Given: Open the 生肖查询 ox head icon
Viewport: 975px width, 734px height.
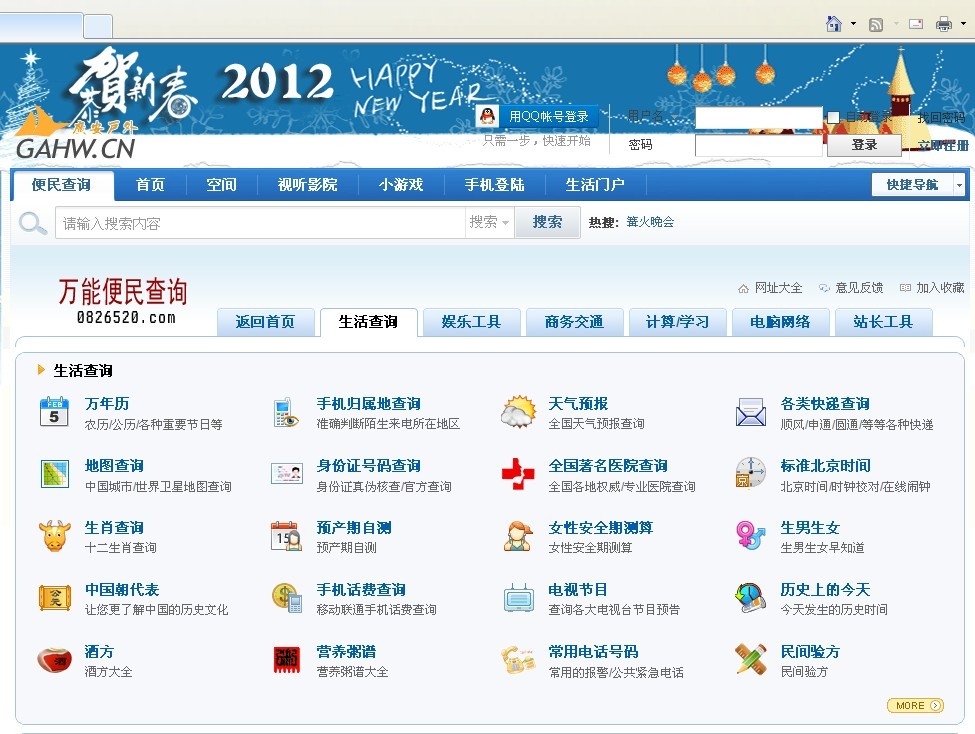Looking at the screenshot, I should pos(54,536).
